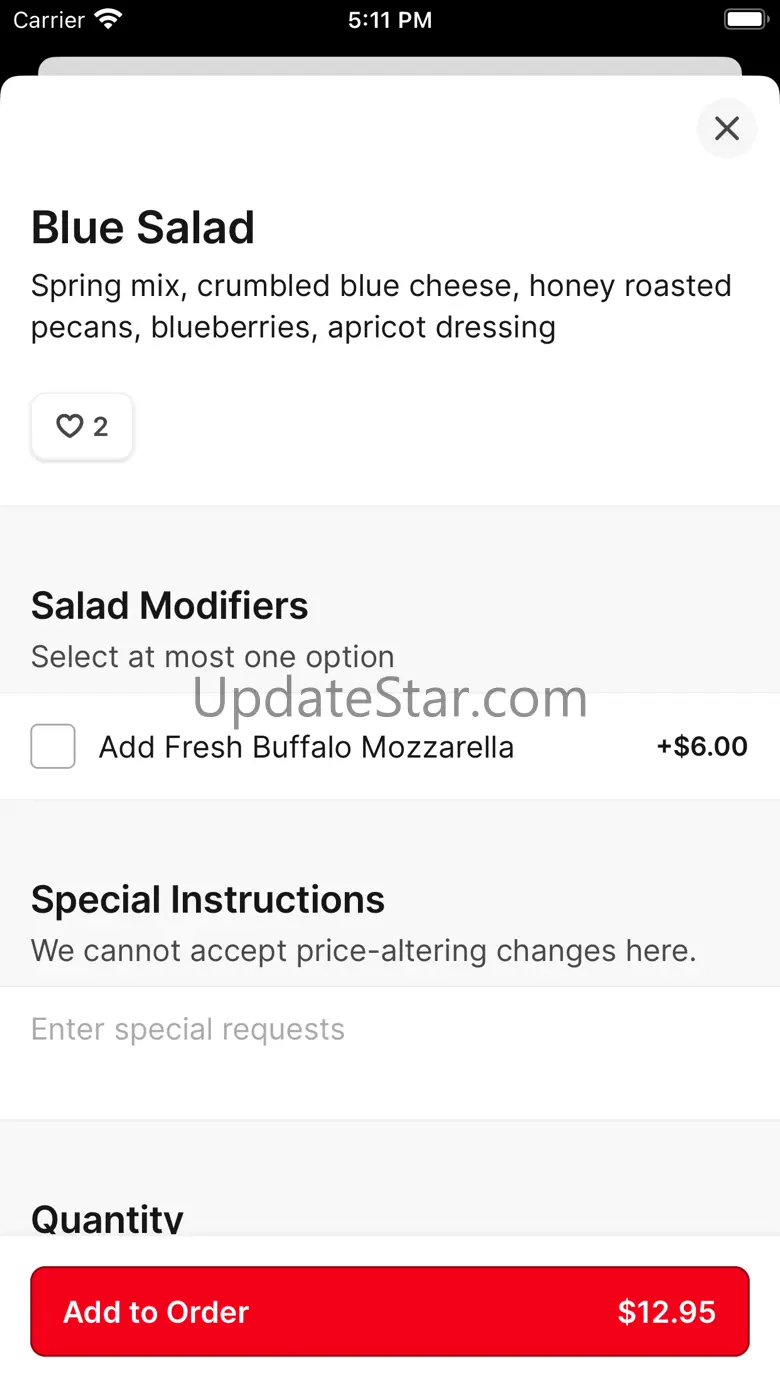This screenshot has height=1387, width=780.
Task: Check the Add Fresh Buffalo Mozzarella box
Action: pyautogui.click(x=53, y=746)
